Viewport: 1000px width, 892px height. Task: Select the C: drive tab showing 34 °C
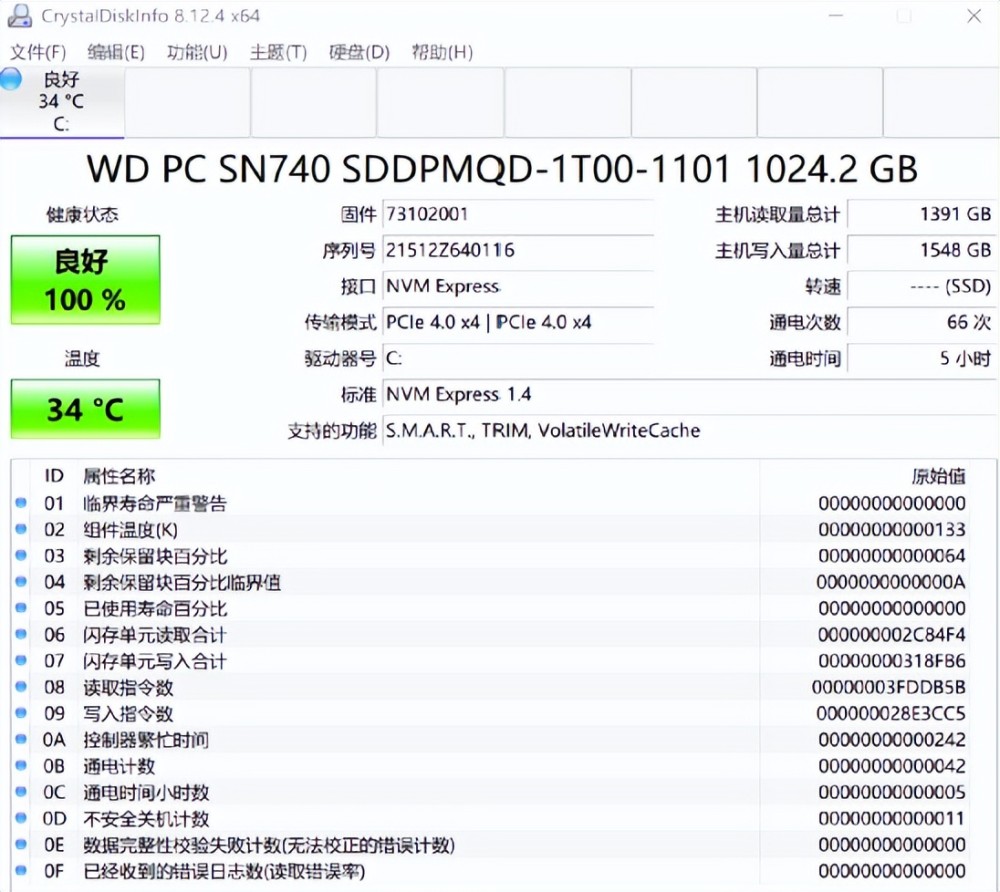click(x=62, y=102)
